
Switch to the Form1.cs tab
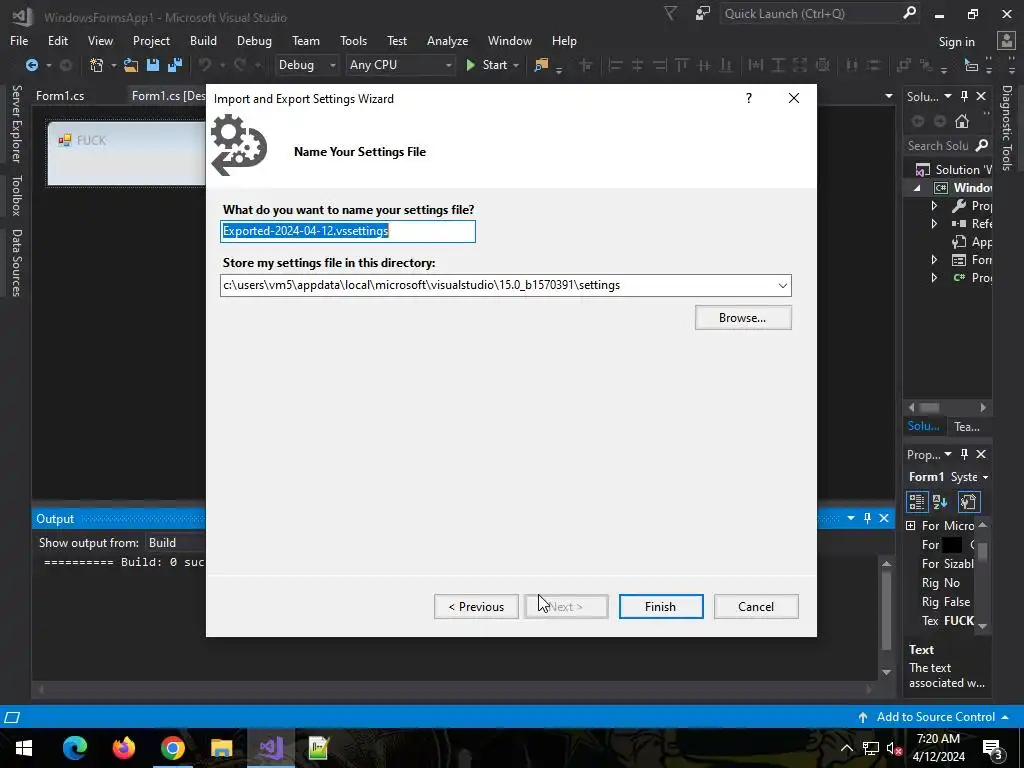[x=60, y=95]
